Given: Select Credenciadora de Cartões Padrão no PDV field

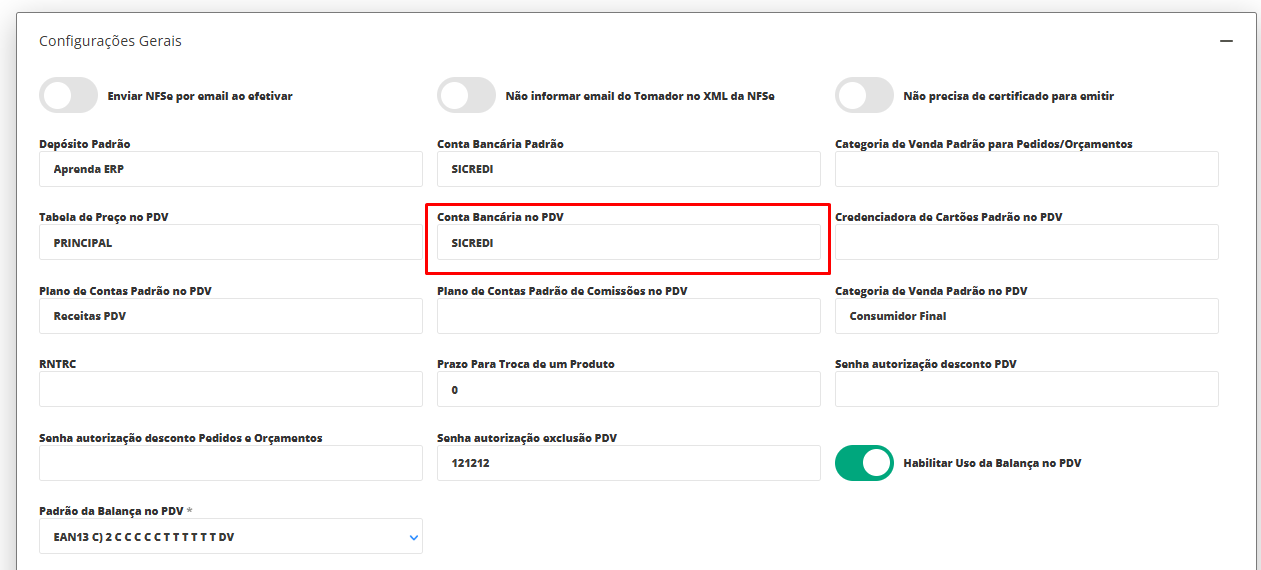Looking at the screenshot, I should click(1026, 243).
